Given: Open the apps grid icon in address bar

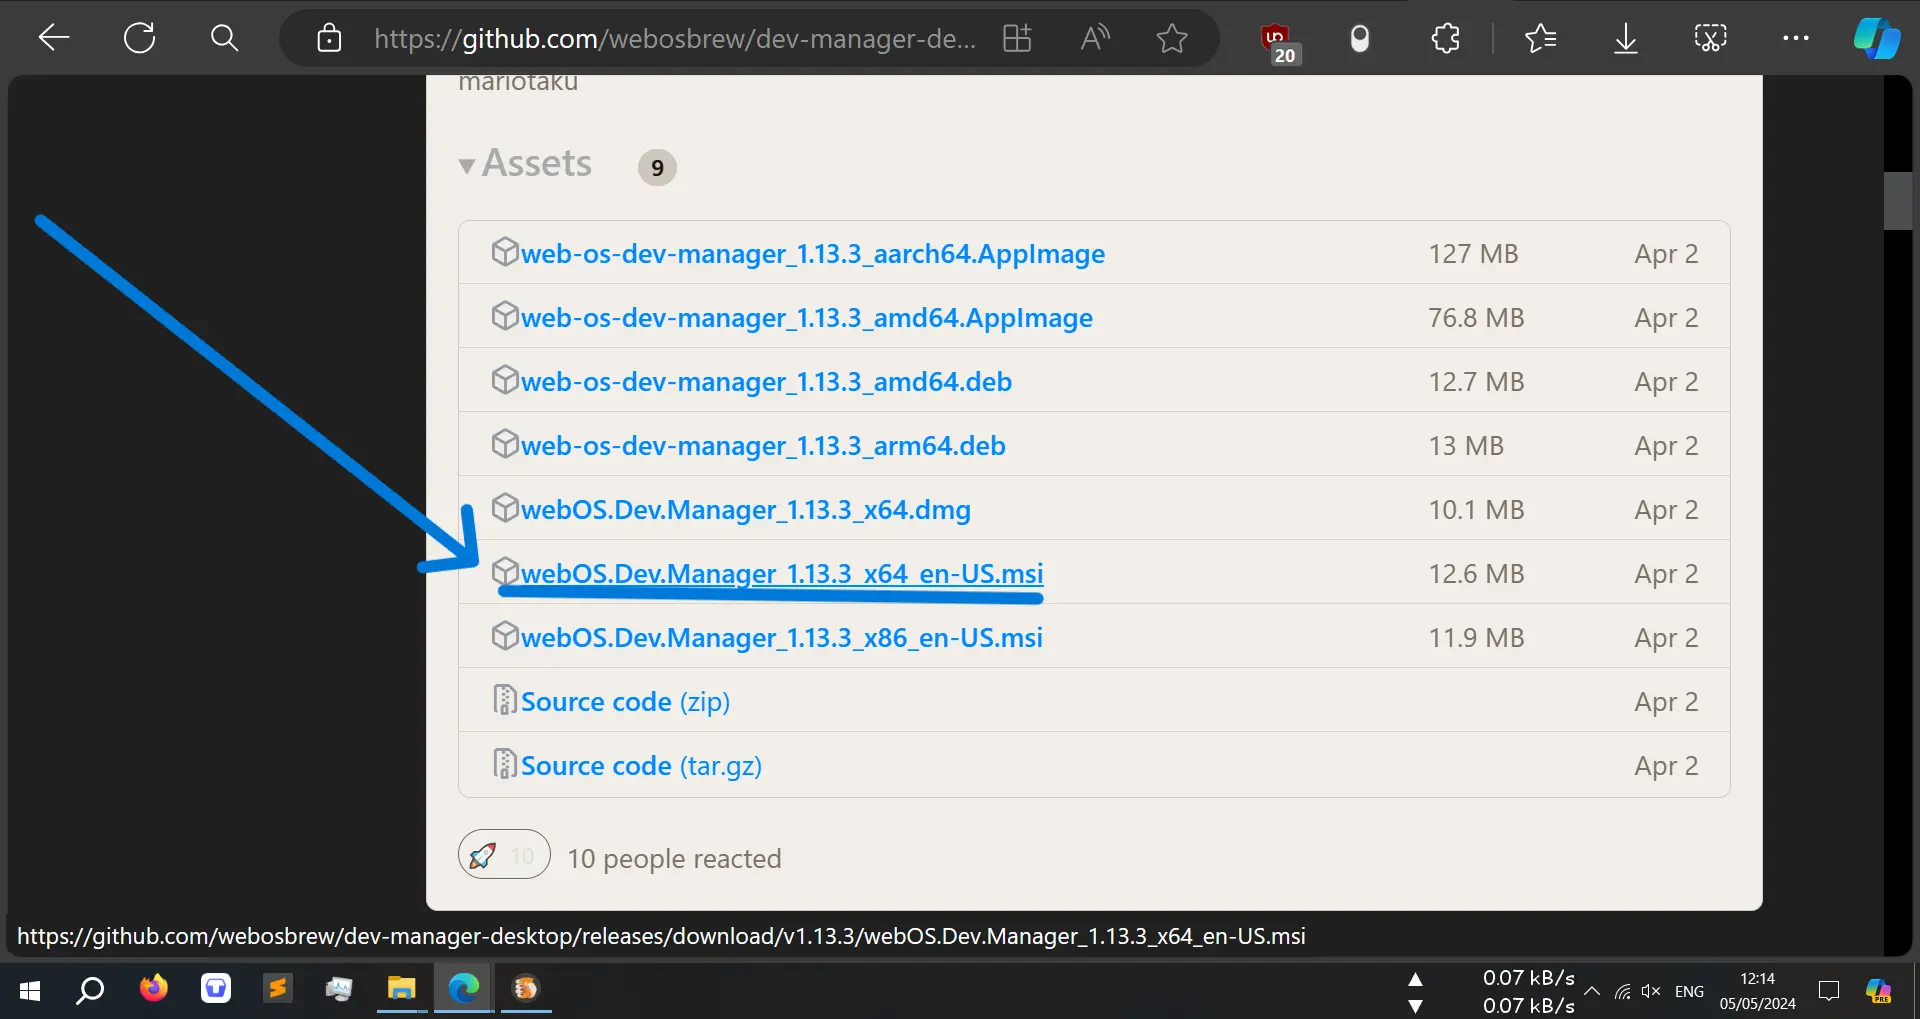Looking at the screenshot, I should [x=1017, y=38].
